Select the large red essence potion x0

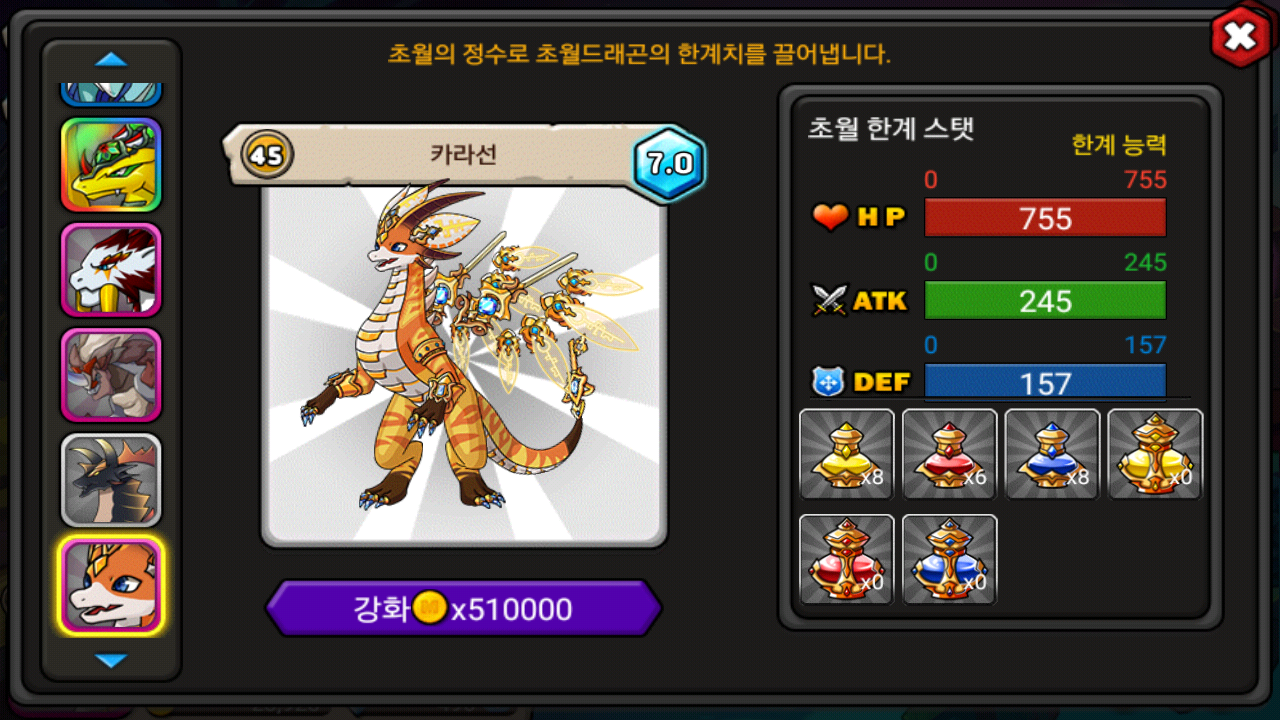tap(847, 559)
